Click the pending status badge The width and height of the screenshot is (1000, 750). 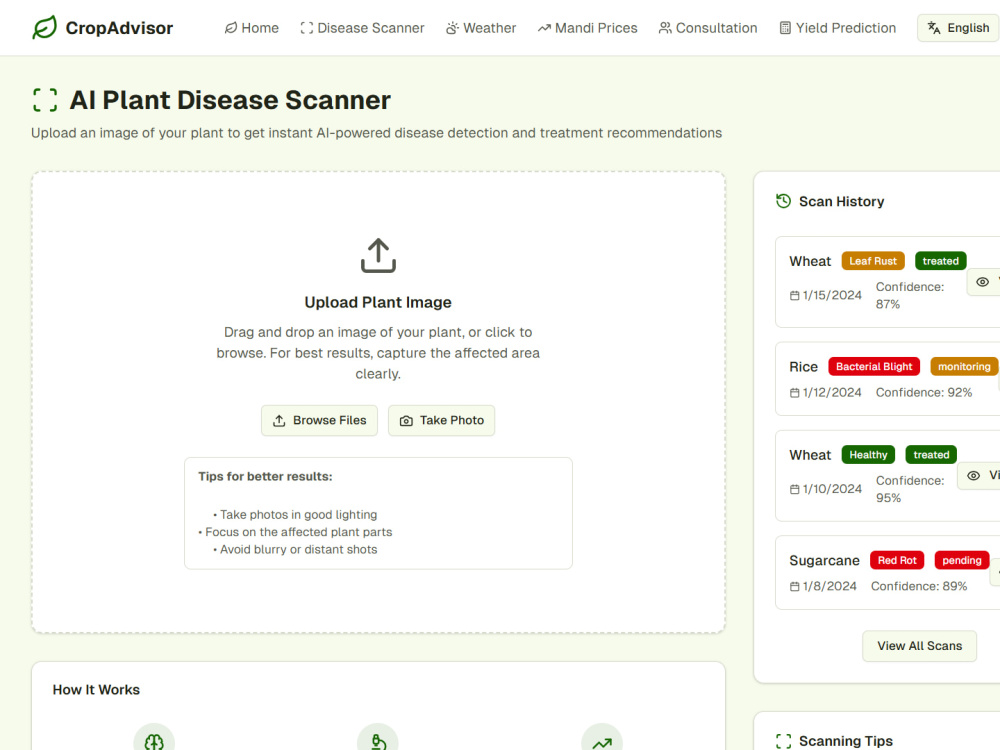coord(962,561)
